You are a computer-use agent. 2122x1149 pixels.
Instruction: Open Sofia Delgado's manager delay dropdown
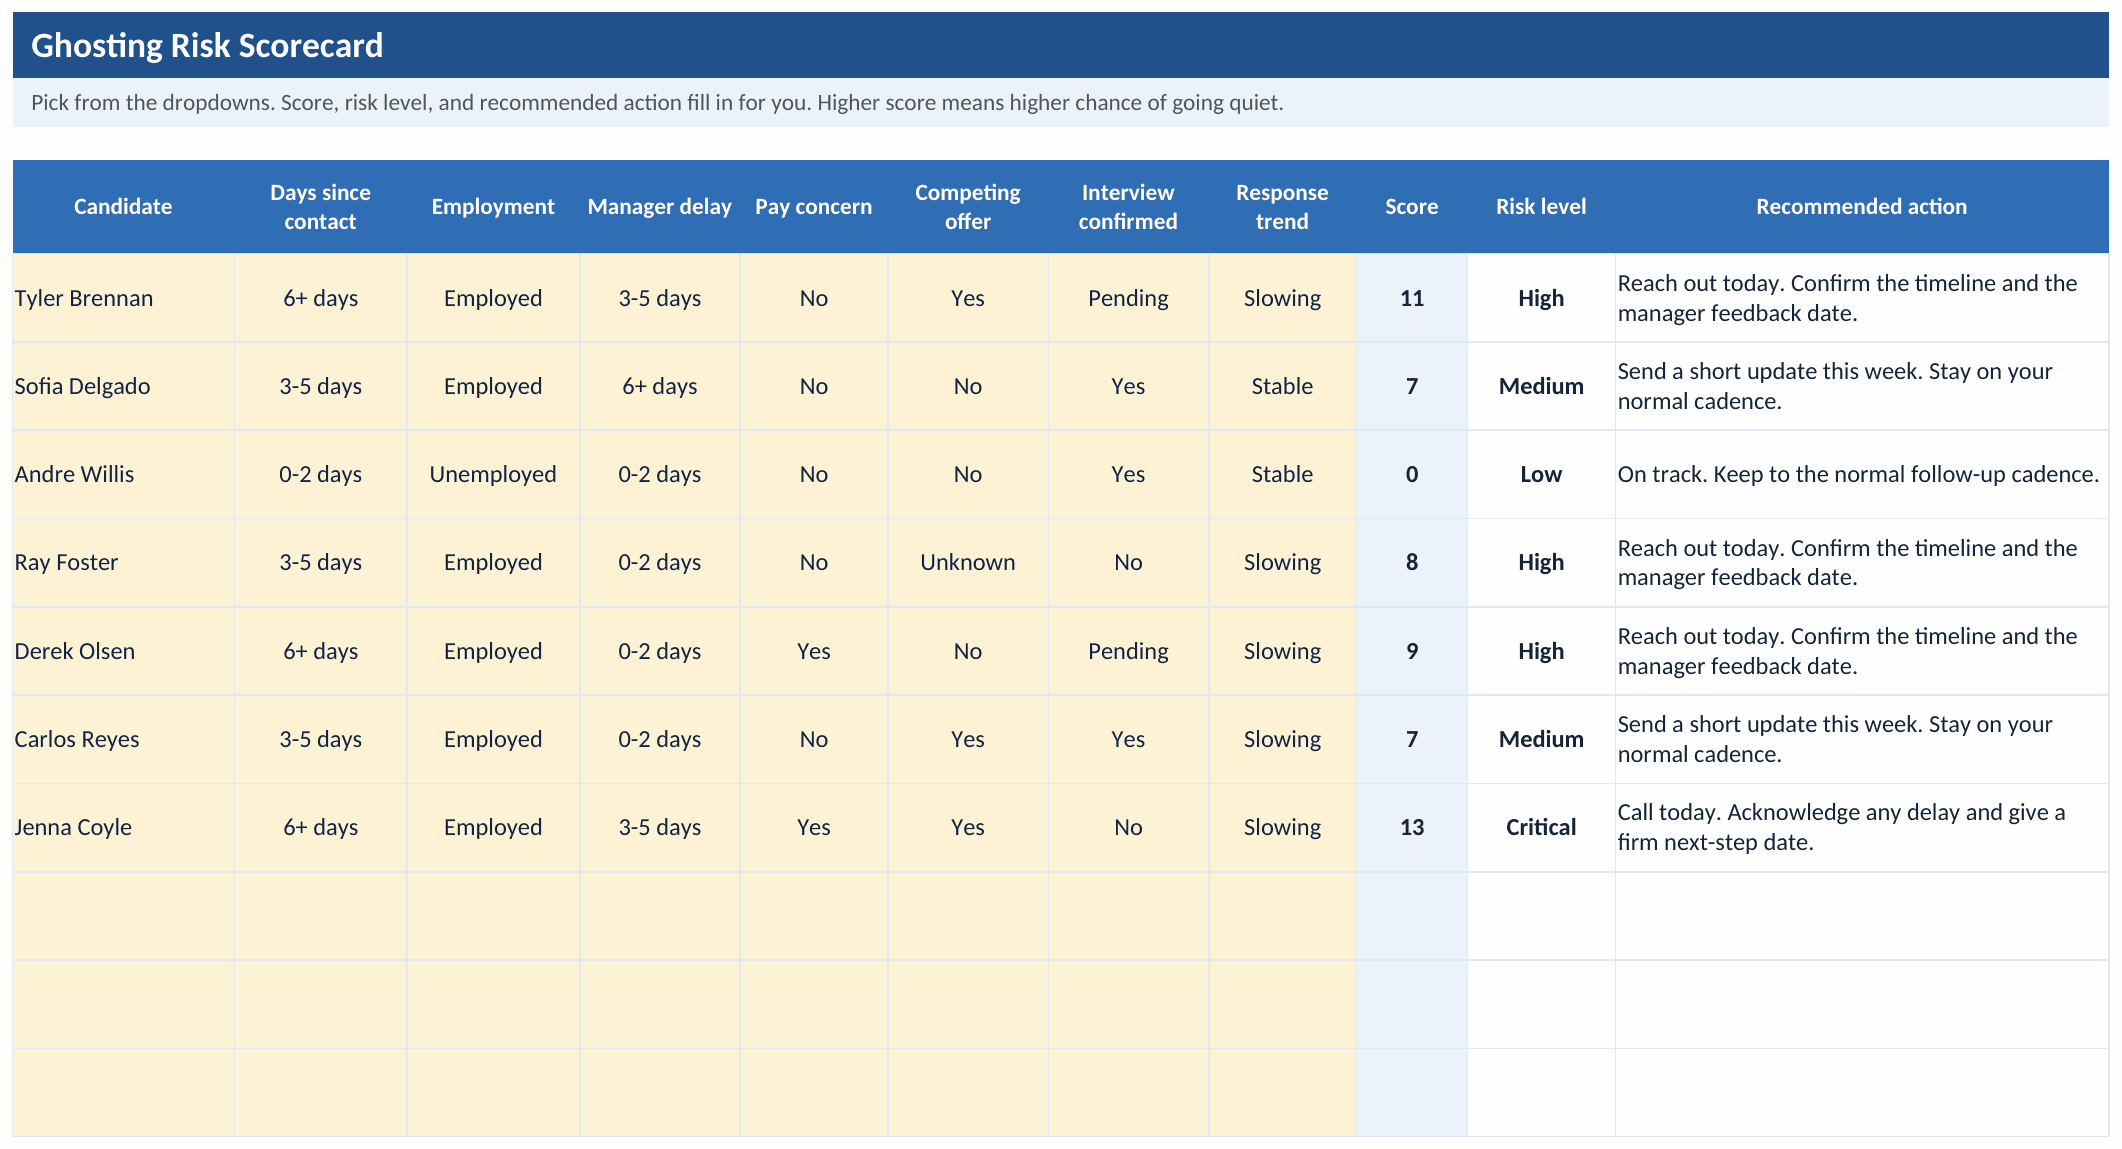(660, 386)
